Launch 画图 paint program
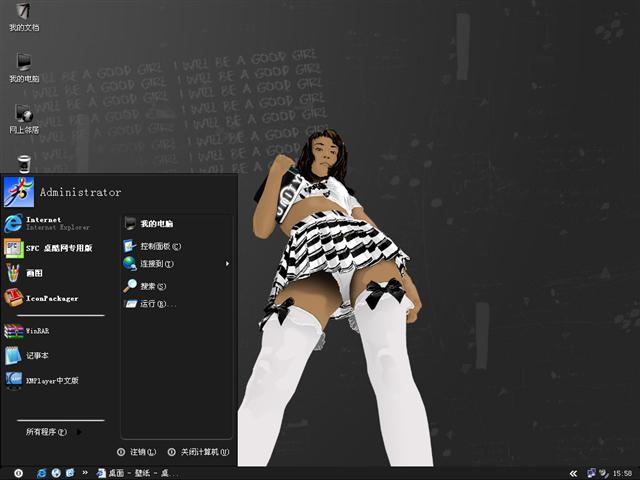This screenshot has height=480, width=640. pos(24,273)
